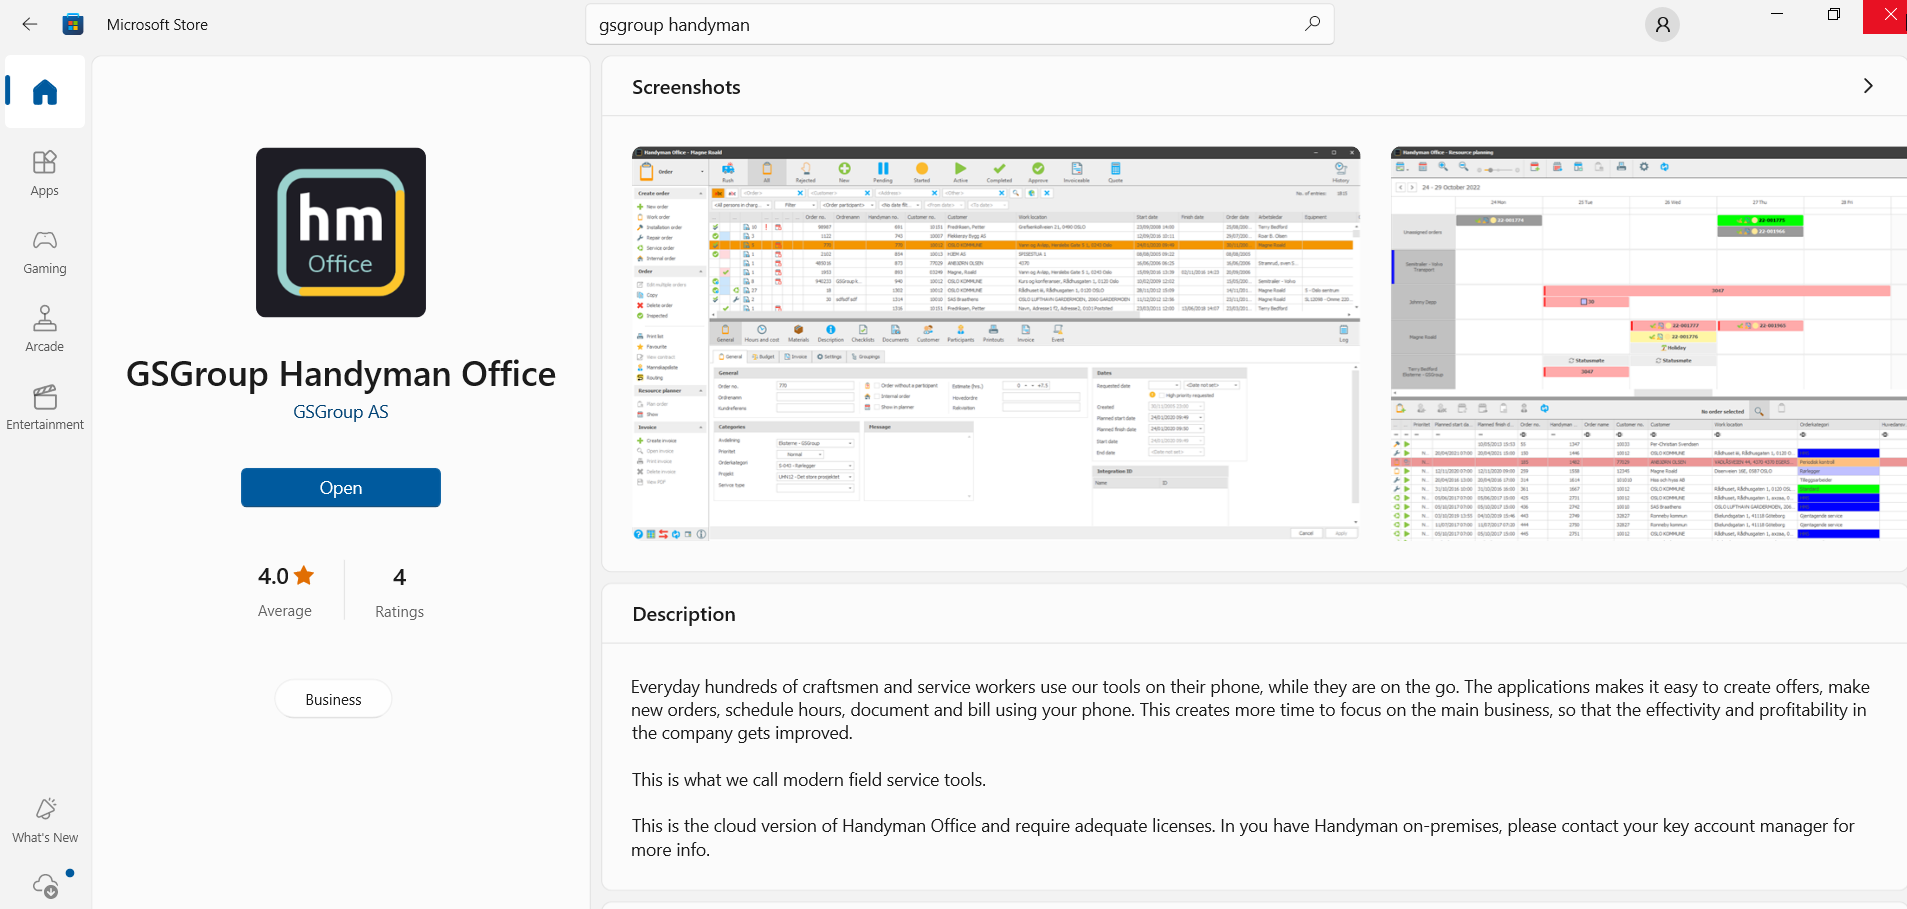The image size is (1907, 909).
Task: Open the Arcade sidebar section
Action: tap(45, 329)
